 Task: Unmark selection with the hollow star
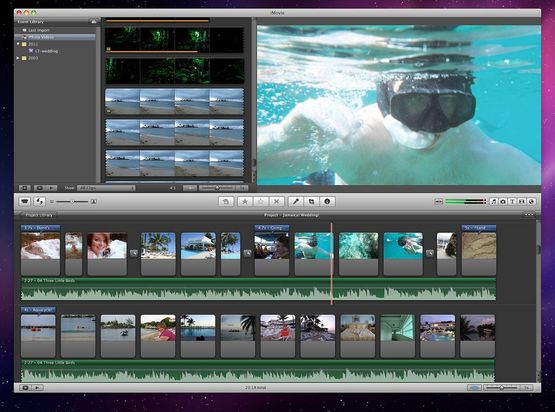click(x=261, y=201)
